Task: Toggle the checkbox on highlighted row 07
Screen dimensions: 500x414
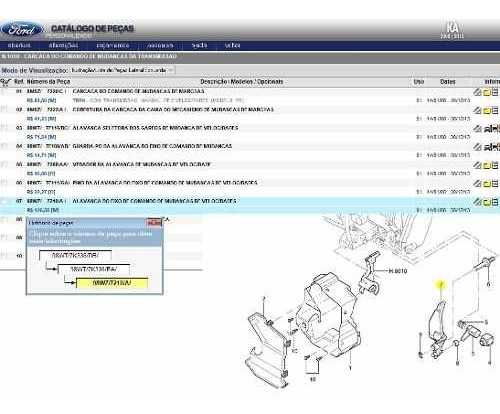Action: coord(4,201)
